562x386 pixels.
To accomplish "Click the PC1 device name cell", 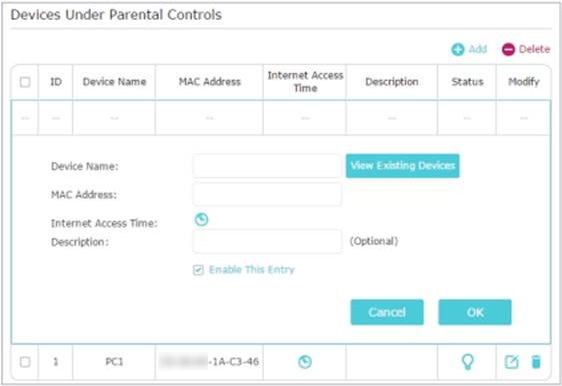I will pyautogui.click(x=114, y=362).
